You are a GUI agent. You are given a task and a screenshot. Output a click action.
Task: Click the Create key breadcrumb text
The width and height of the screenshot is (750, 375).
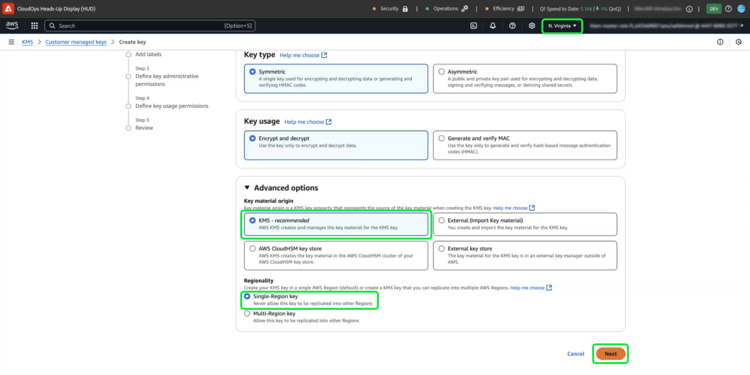pos(132,42)
